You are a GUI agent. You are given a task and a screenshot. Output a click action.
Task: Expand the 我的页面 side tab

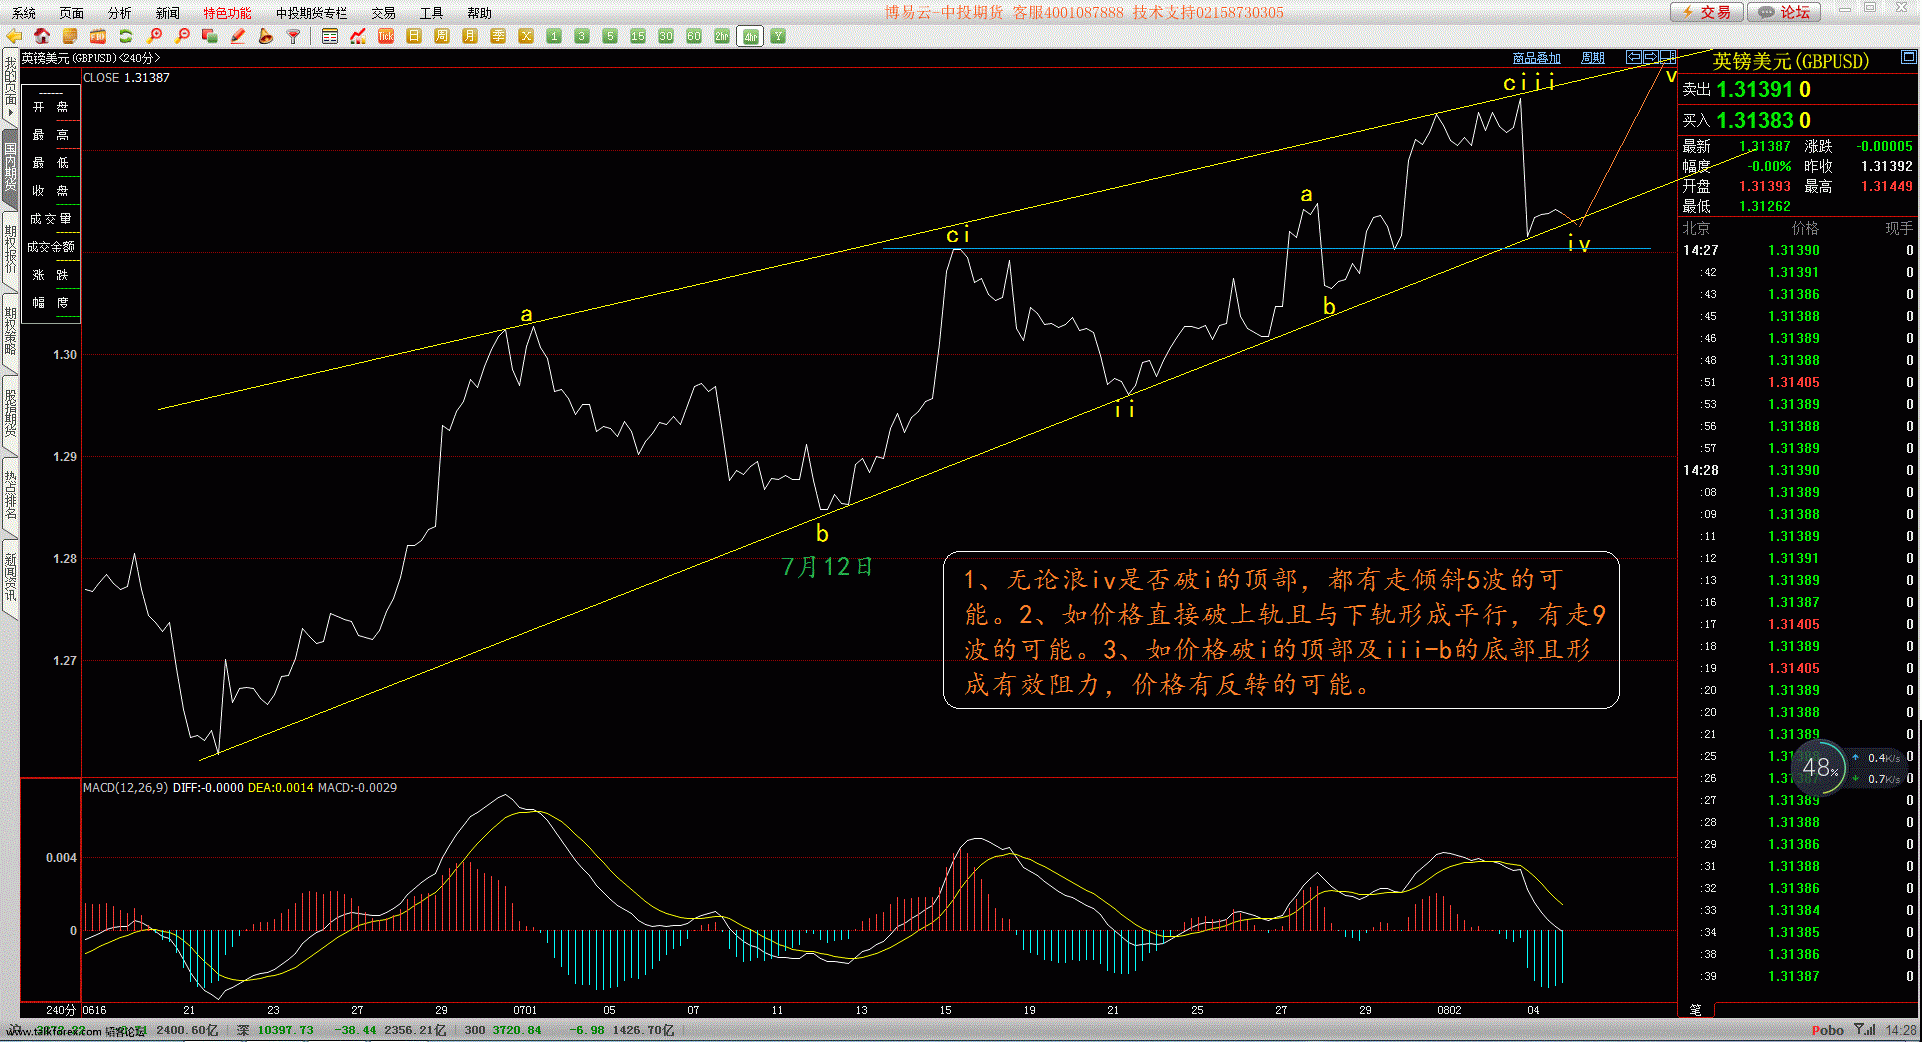pyautogui.click(x=10, y=87)
